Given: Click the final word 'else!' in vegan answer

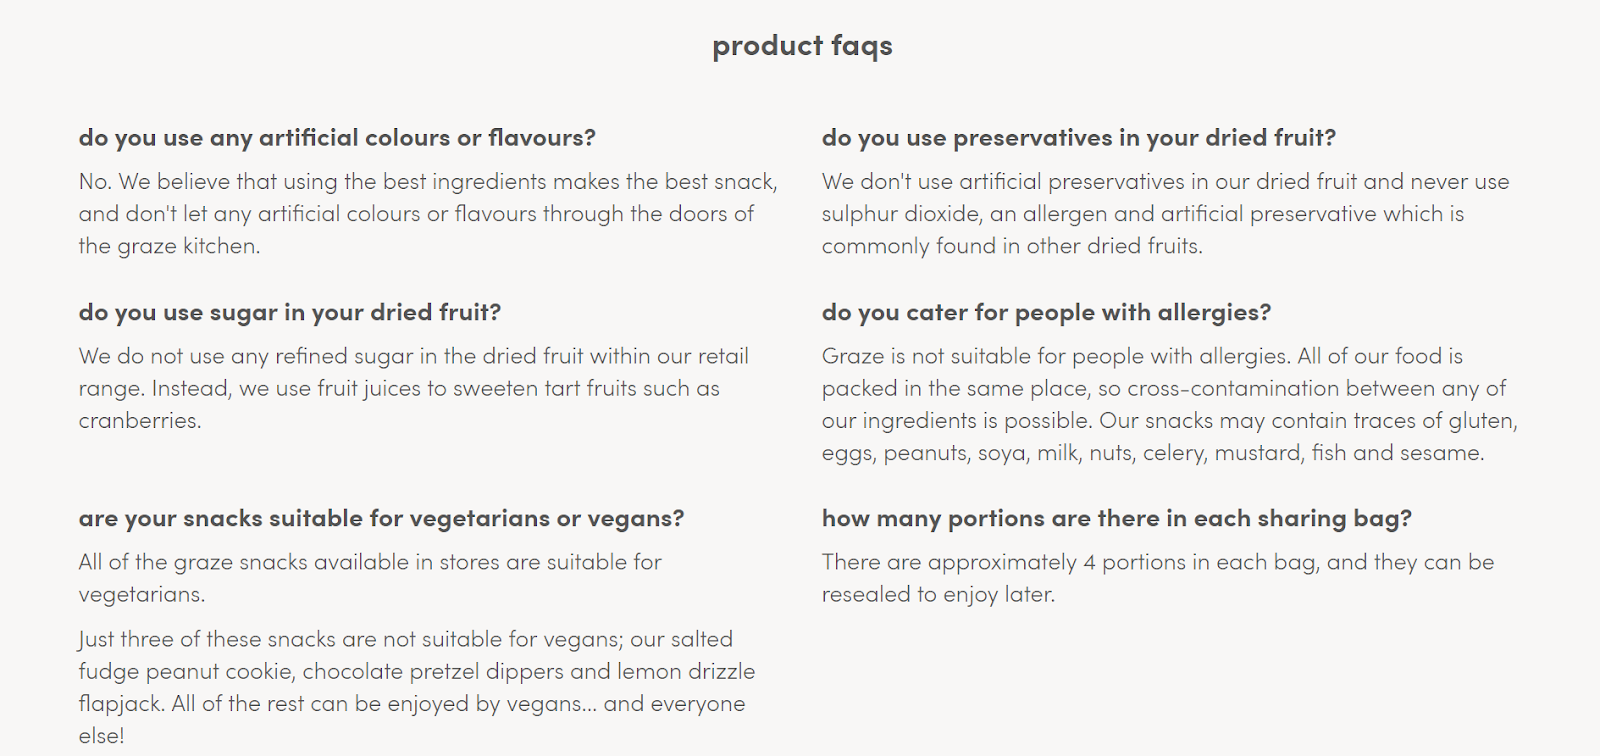Looking at the screenshot, I should click(x=102, y=736).
